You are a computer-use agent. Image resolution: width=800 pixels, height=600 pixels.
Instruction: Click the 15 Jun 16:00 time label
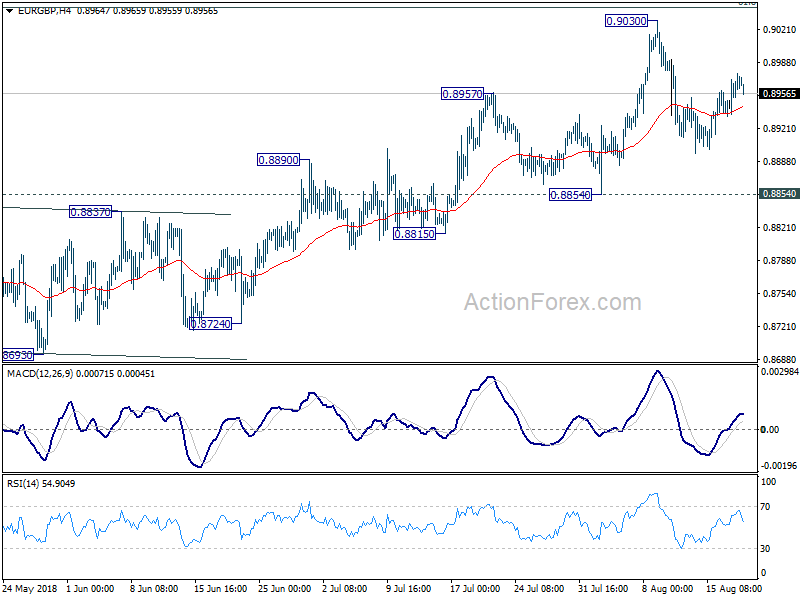220,589
